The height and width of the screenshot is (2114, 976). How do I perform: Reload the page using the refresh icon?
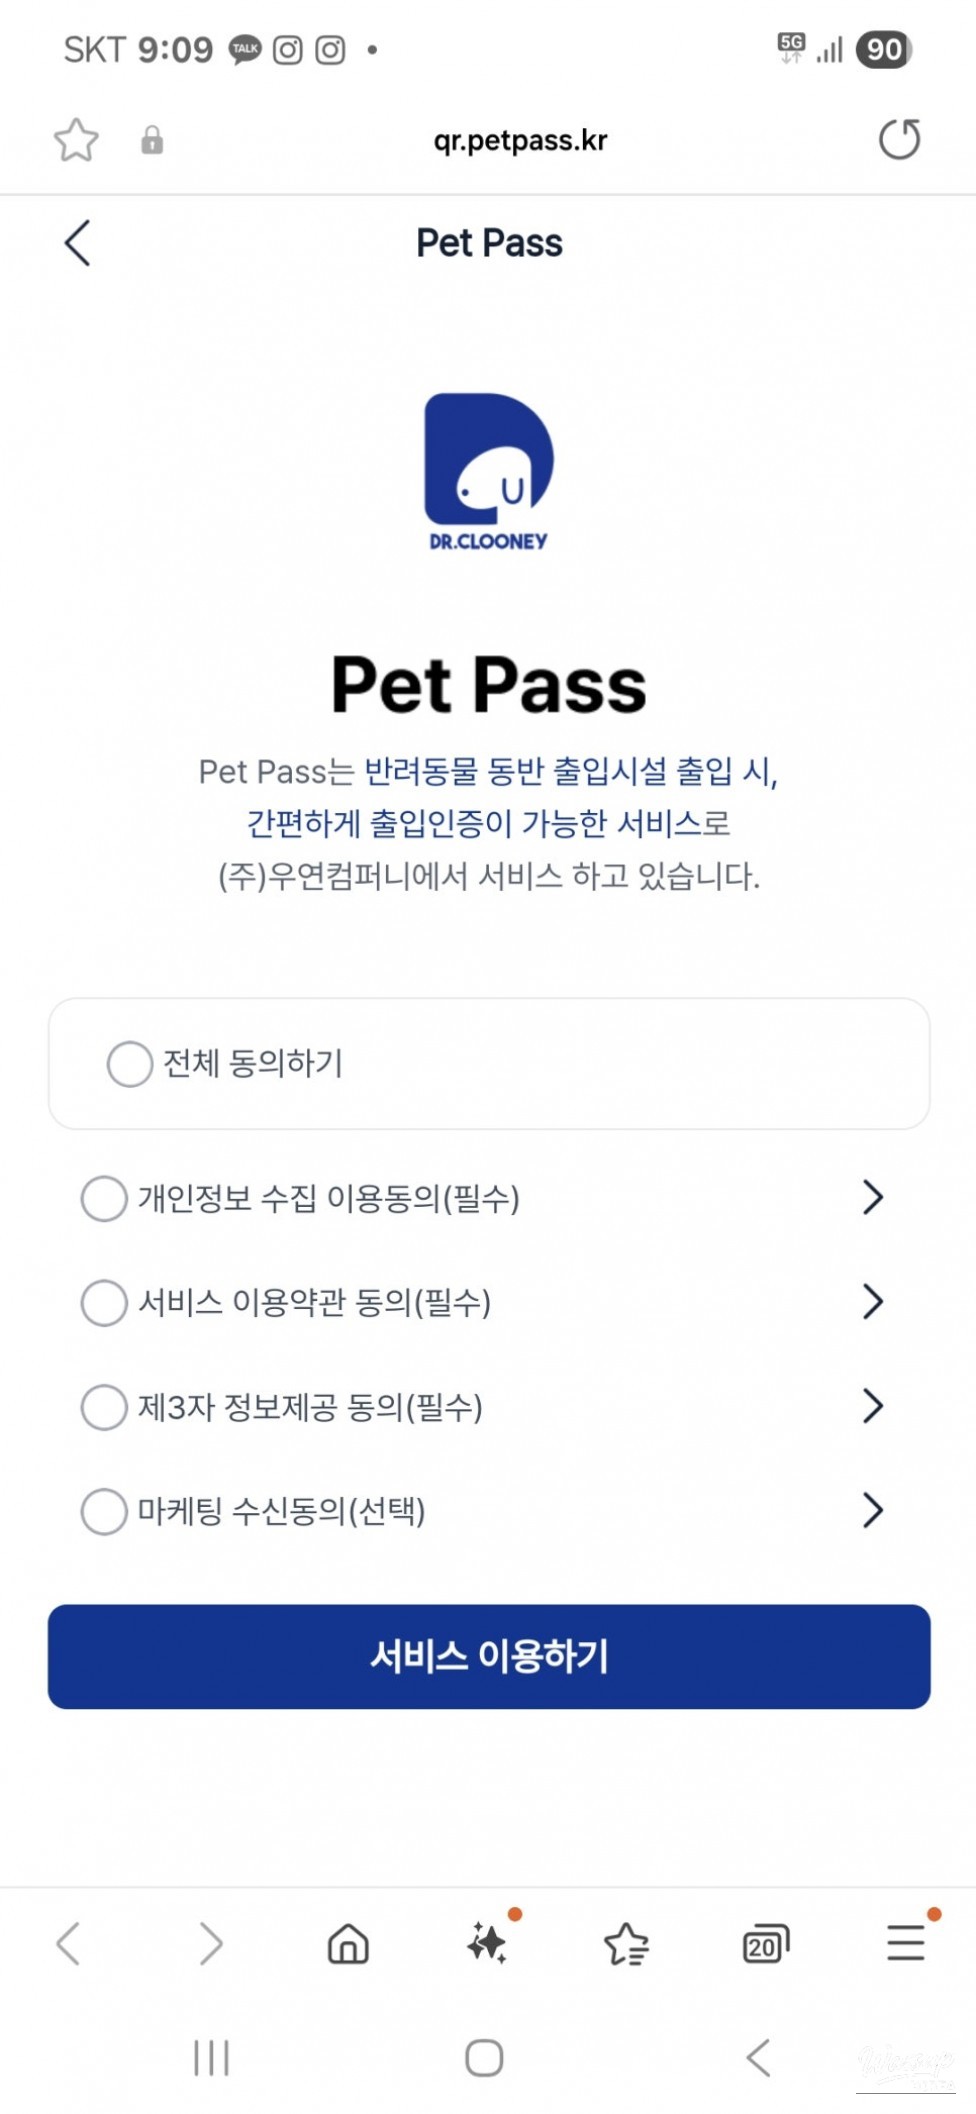[899, 140]
